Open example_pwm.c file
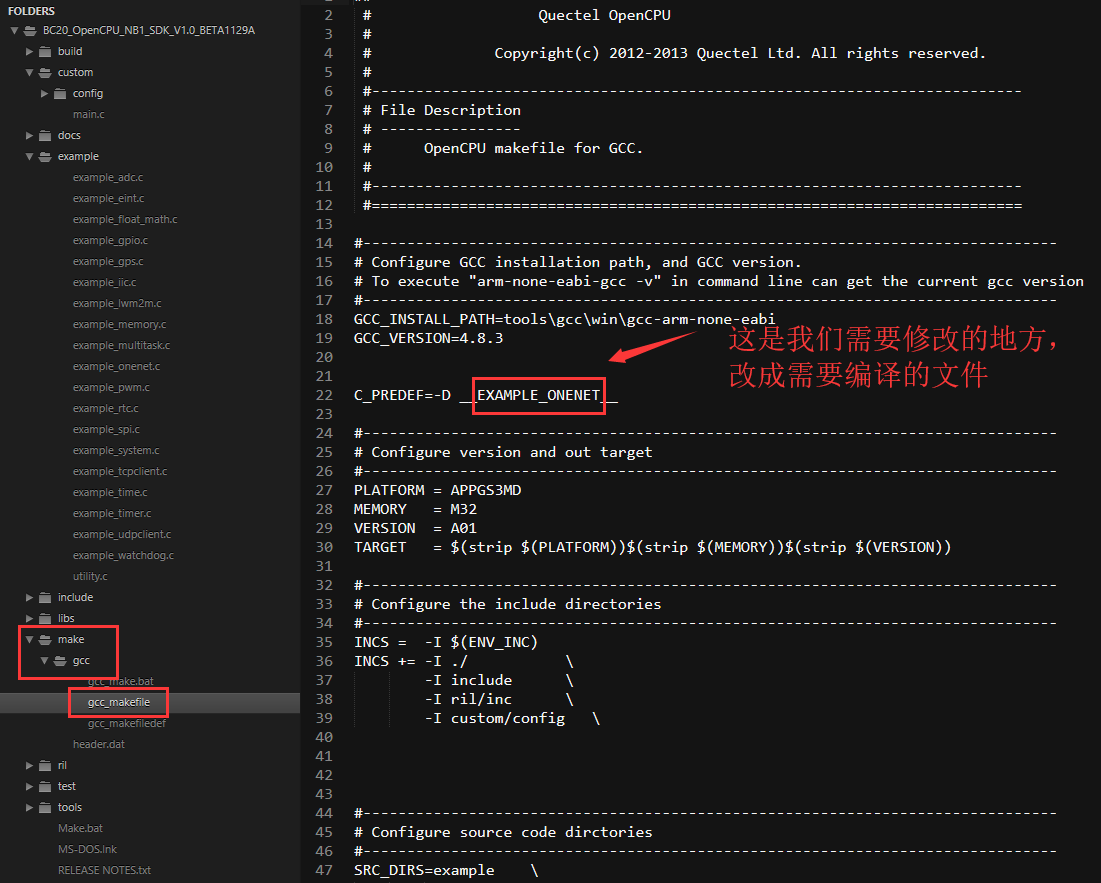 pyautogui.click(x=111, y=387)
